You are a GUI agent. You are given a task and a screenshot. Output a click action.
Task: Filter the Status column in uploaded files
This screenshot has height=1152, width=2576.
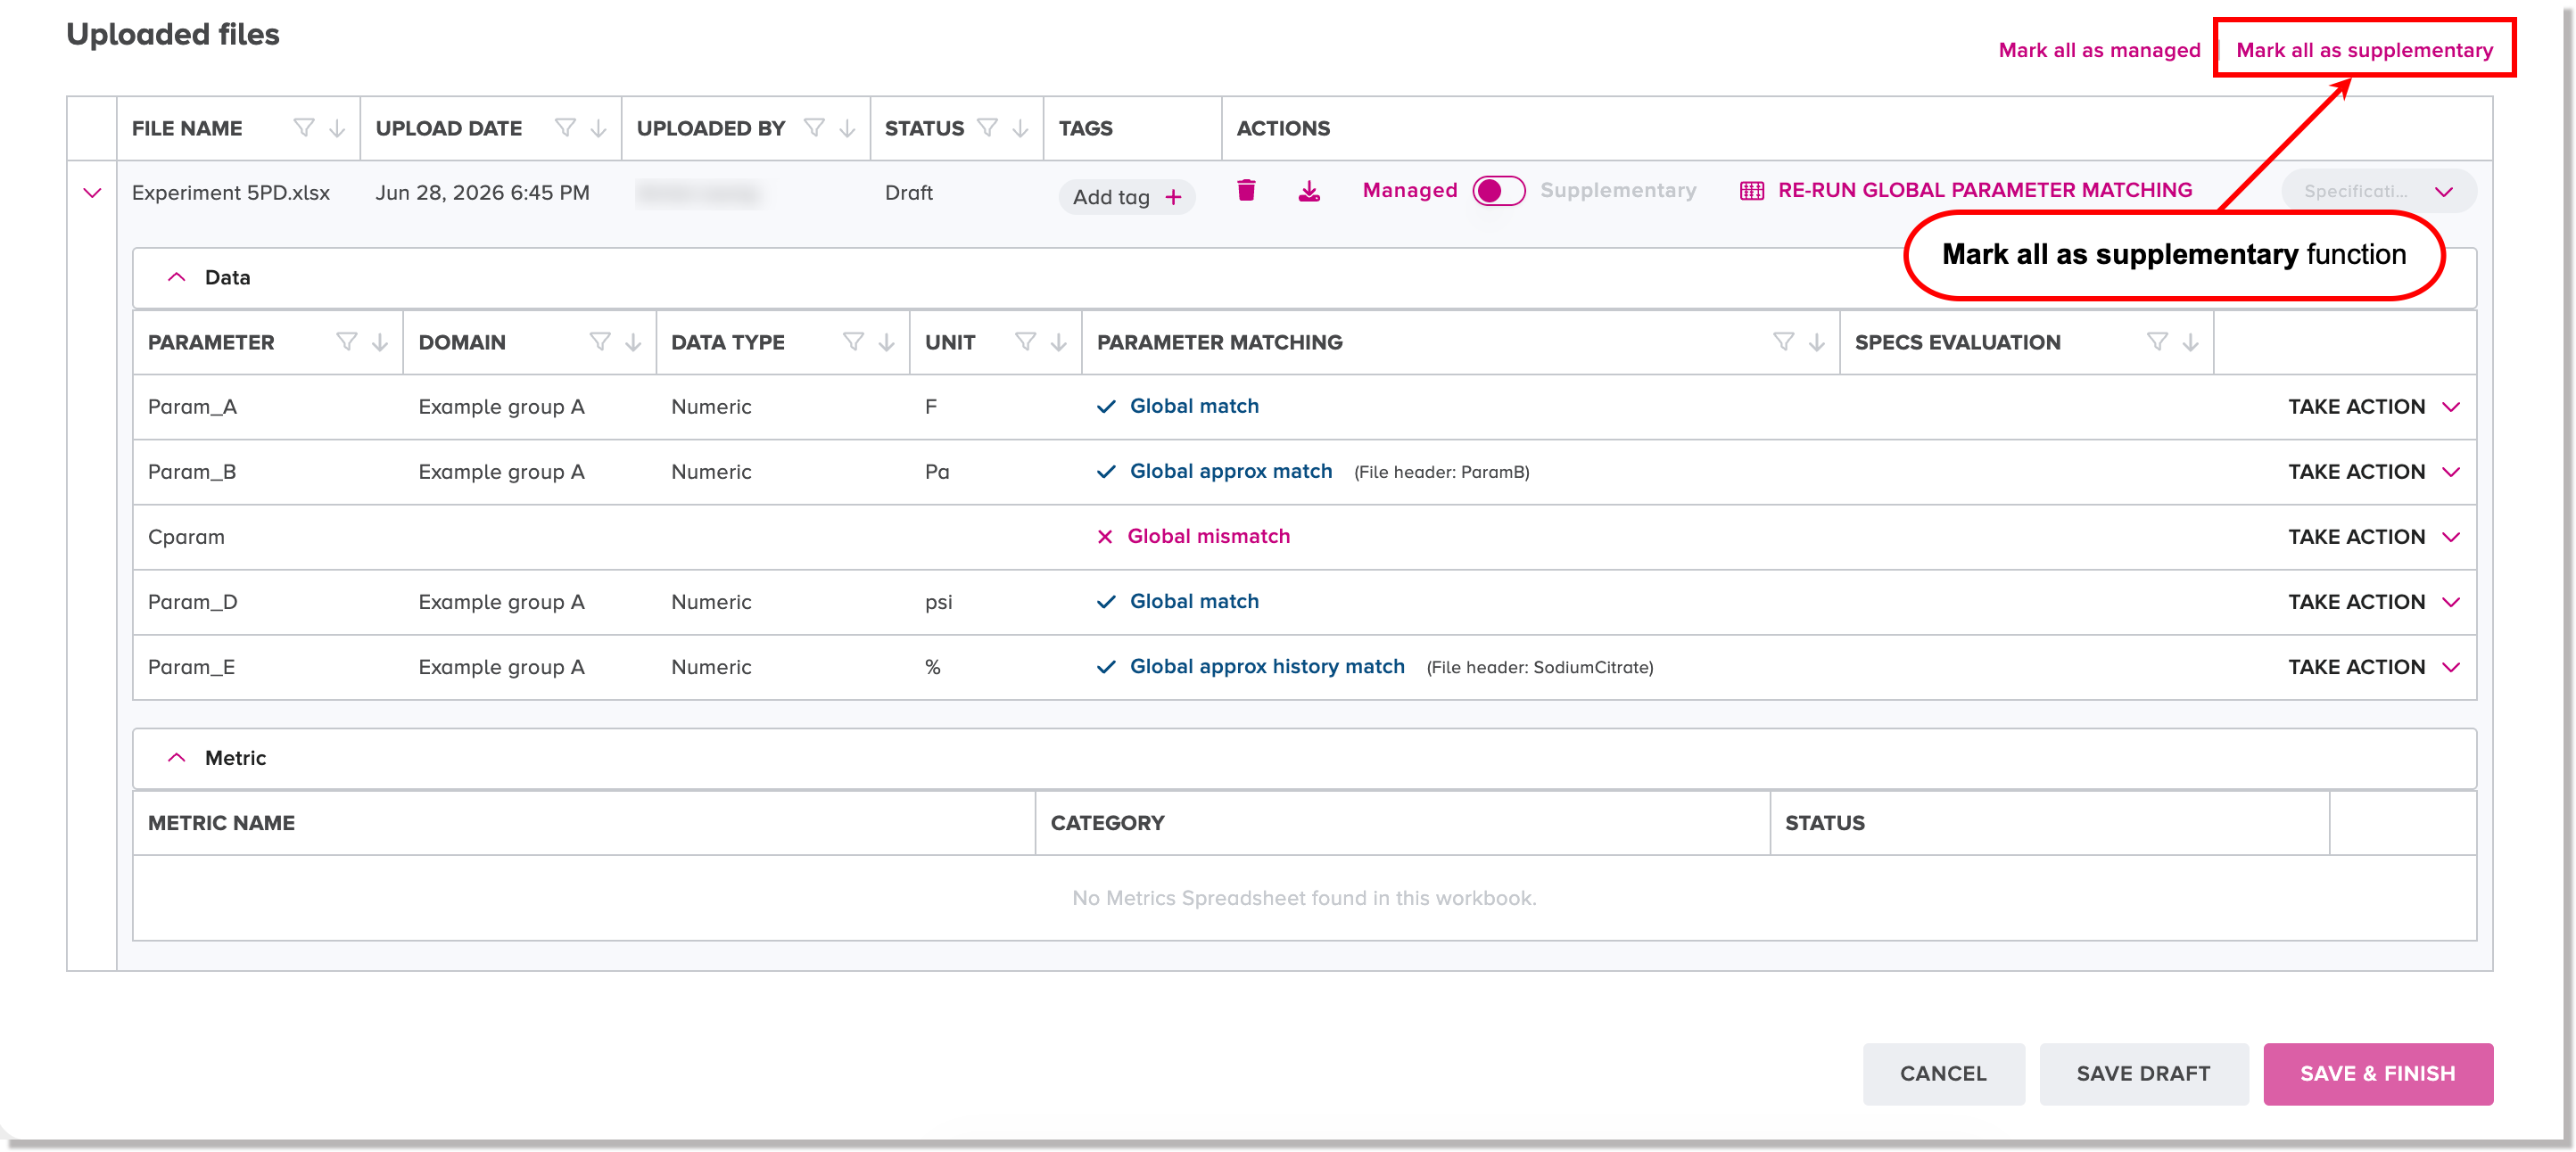[987, 128]
